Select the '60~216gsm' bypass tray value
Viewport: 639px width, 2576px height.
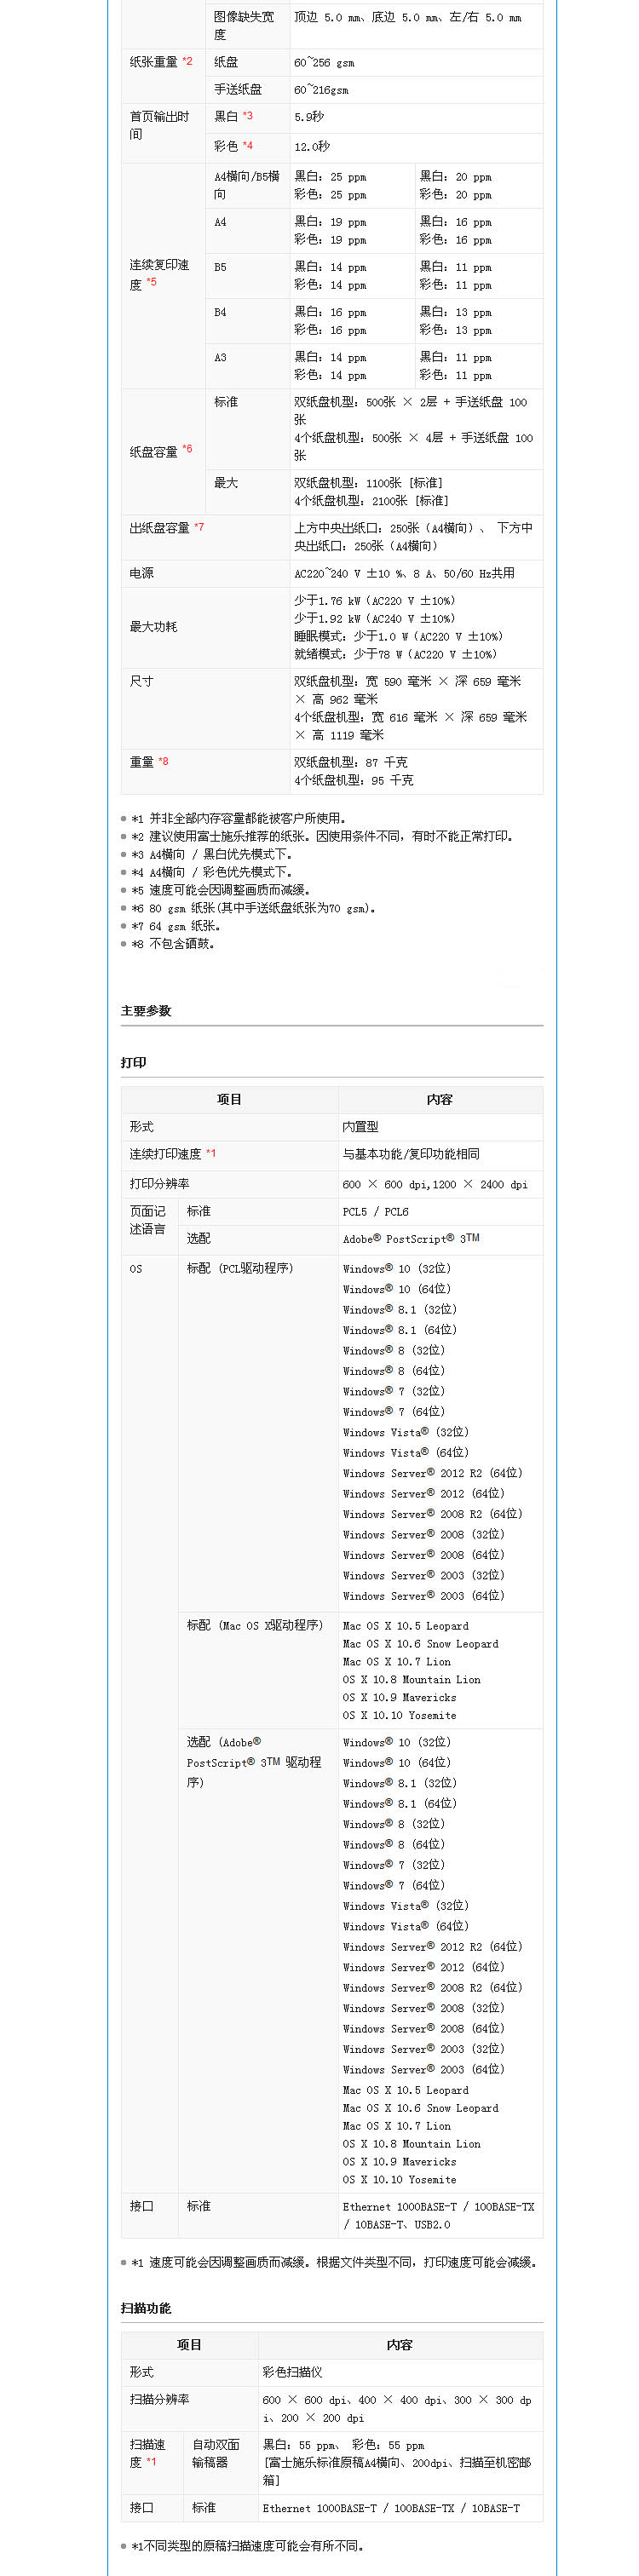(321, 89)
